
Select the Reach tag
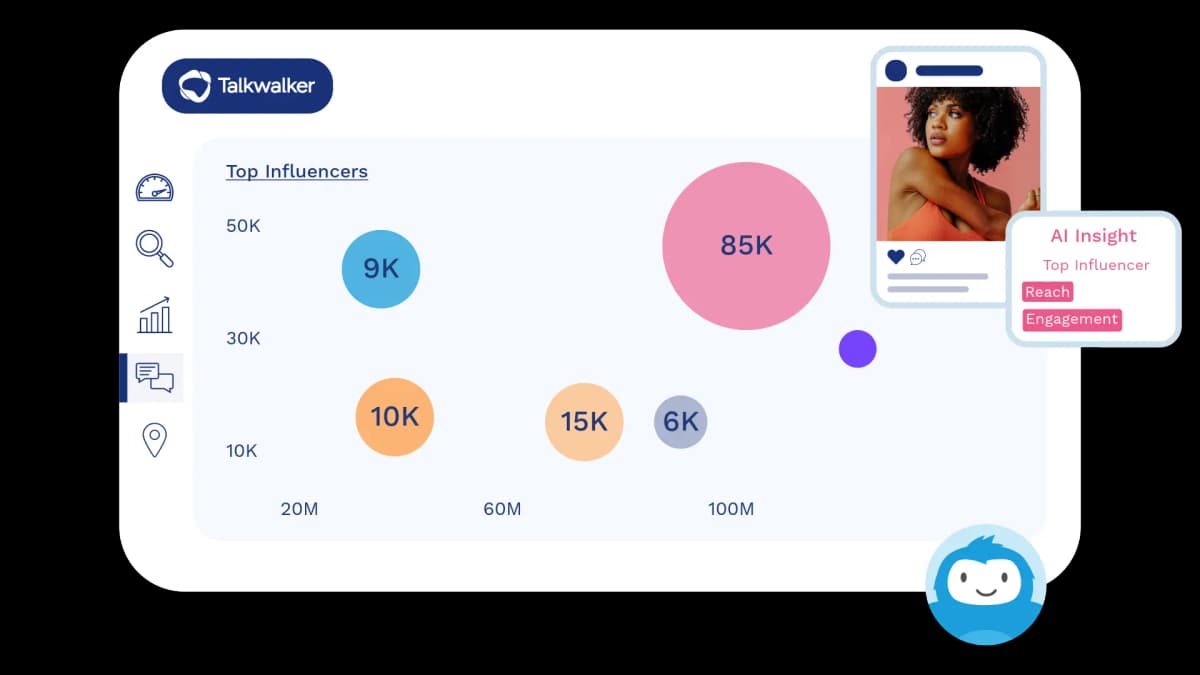point(1047,292)
